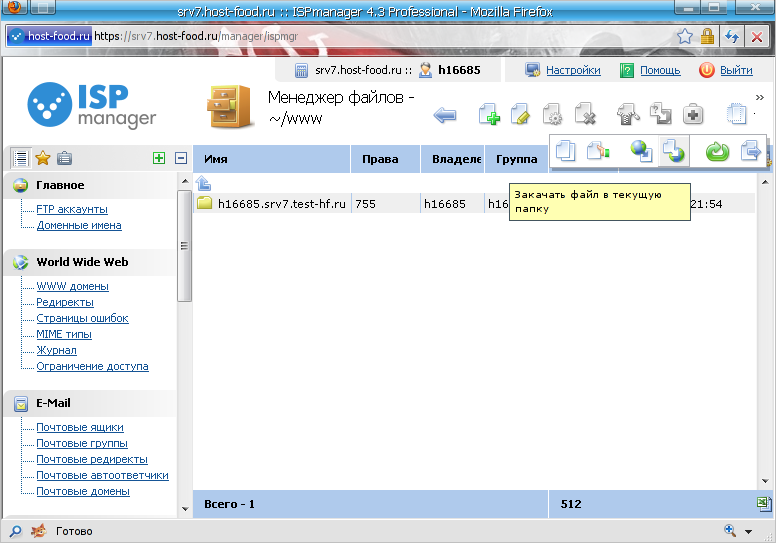
Task: Click the first-aid kit toolbar icon
Action: 693,115
